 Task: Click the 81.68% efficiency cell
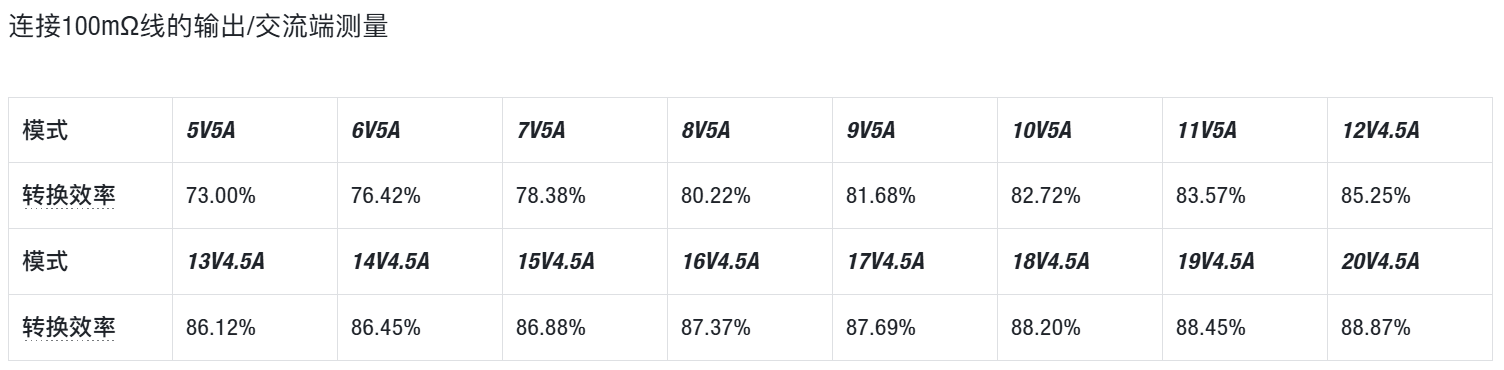[x=881, y=196]
